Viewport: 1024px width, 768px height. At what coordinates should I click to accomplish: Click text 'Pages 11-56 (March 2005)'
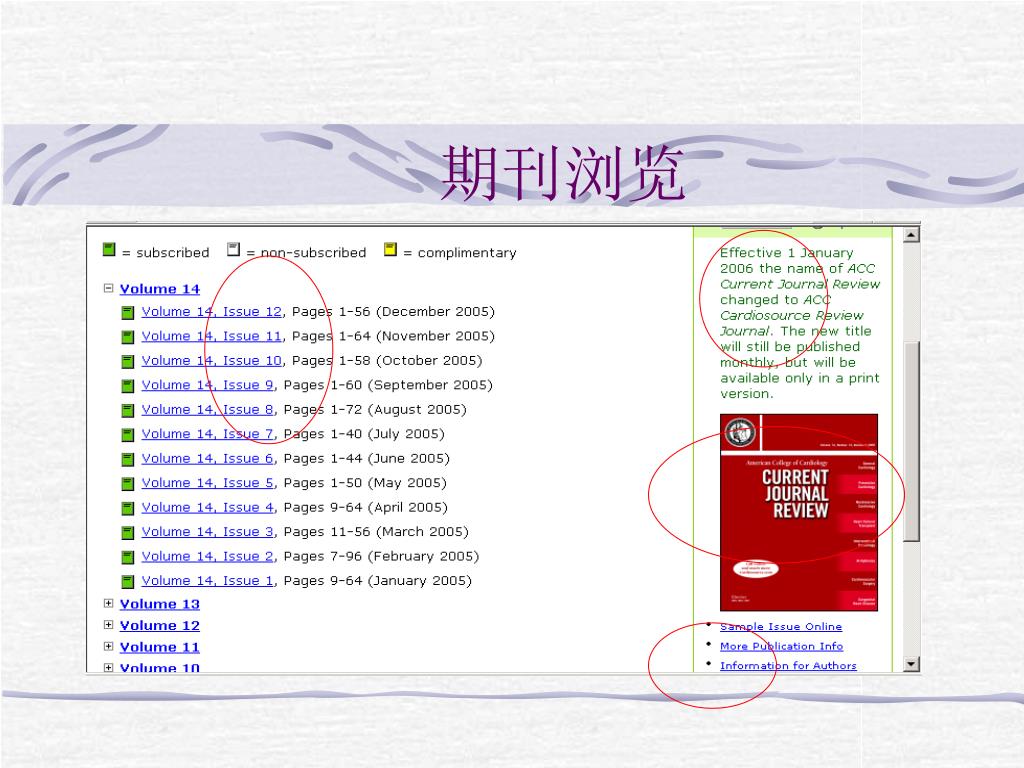tap(376, 532)
